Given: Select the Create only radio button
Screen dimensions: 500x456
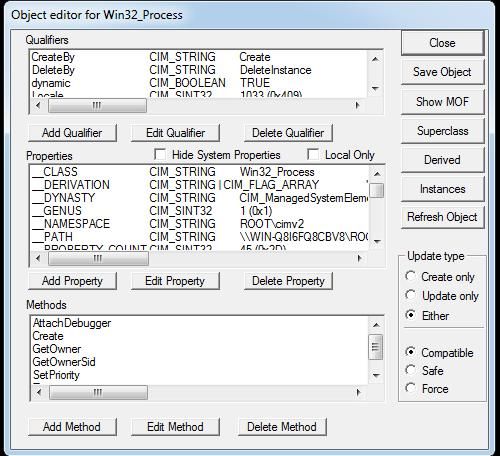Looking at the screenshot, I should point(410,276).
